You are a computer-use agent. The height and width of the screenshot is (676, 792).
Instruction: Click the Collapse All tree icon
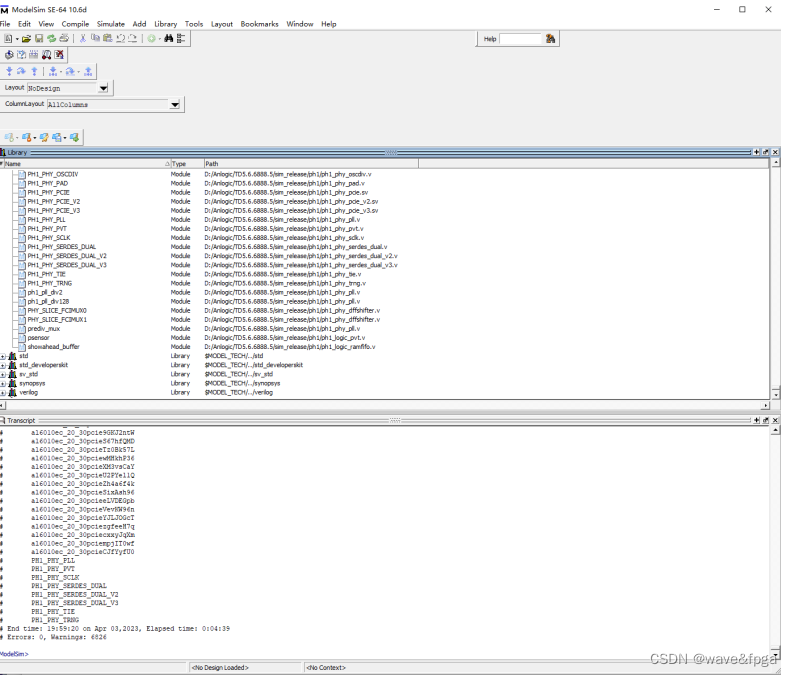(181, 38)
